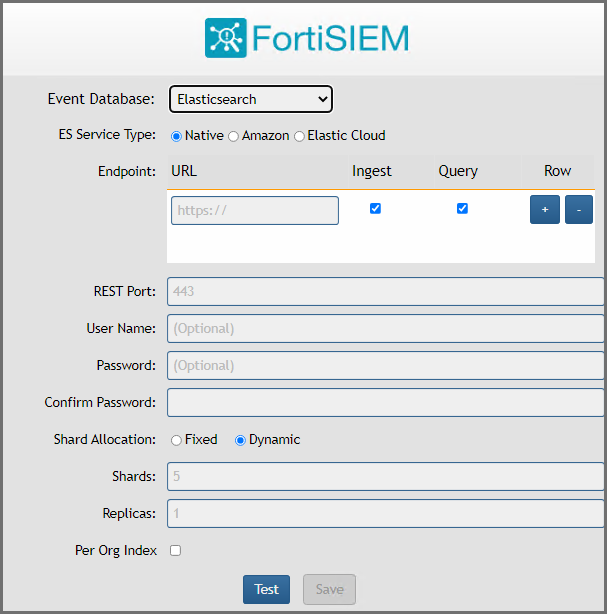Uncheck the Ingest checkbox

point(375,209)
